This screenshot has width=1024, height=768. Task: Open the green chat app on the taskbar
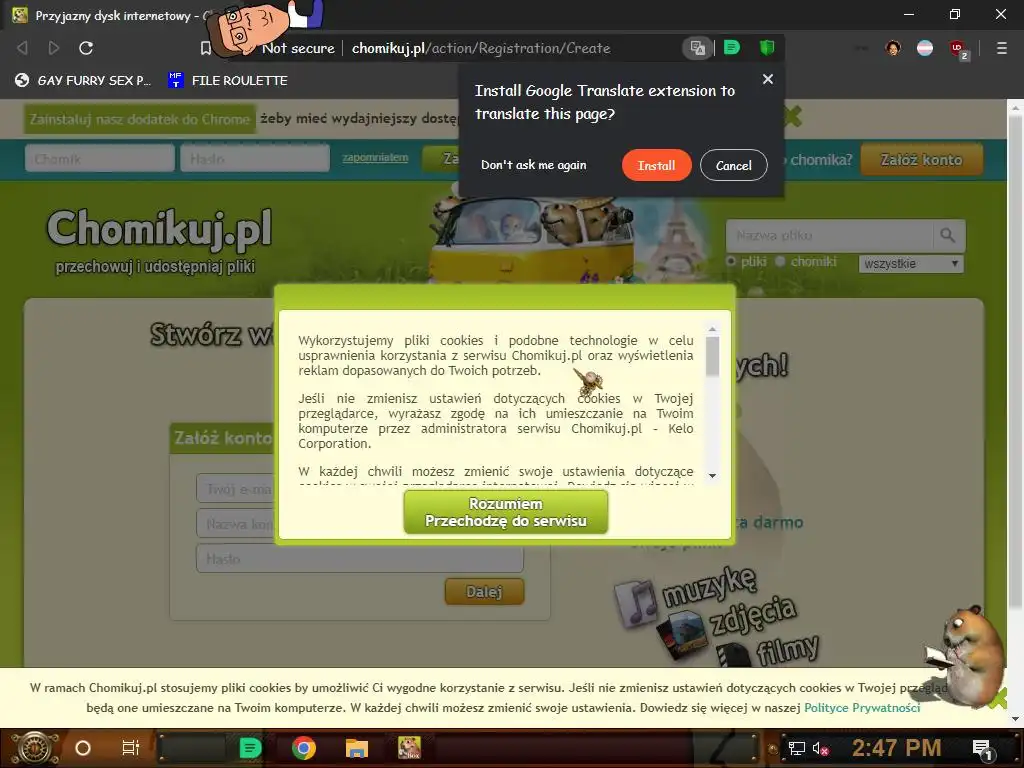tap(250, 748)
